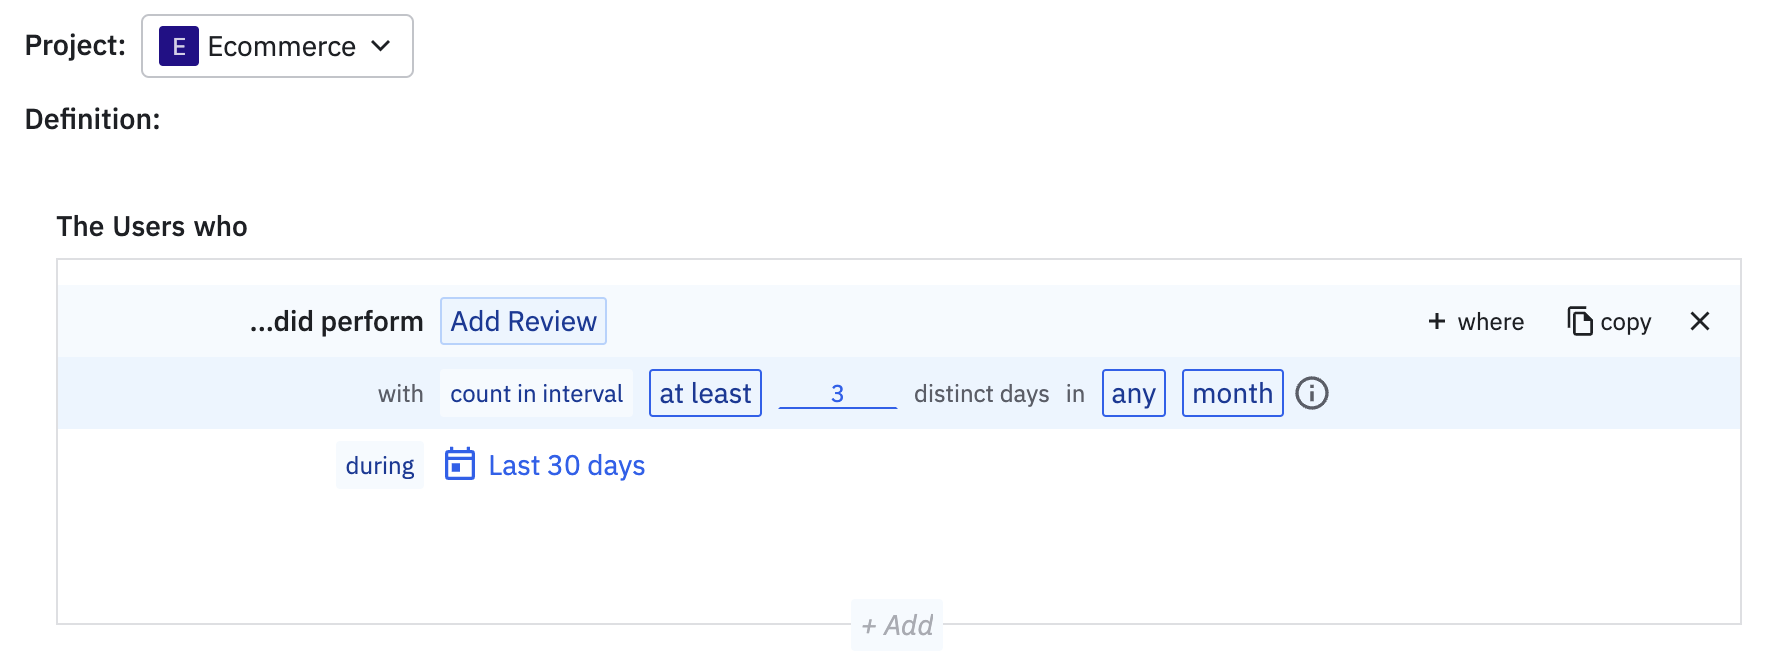Change the "month" interval unit
This screenshot has width=1770, height=660.
1232,393
